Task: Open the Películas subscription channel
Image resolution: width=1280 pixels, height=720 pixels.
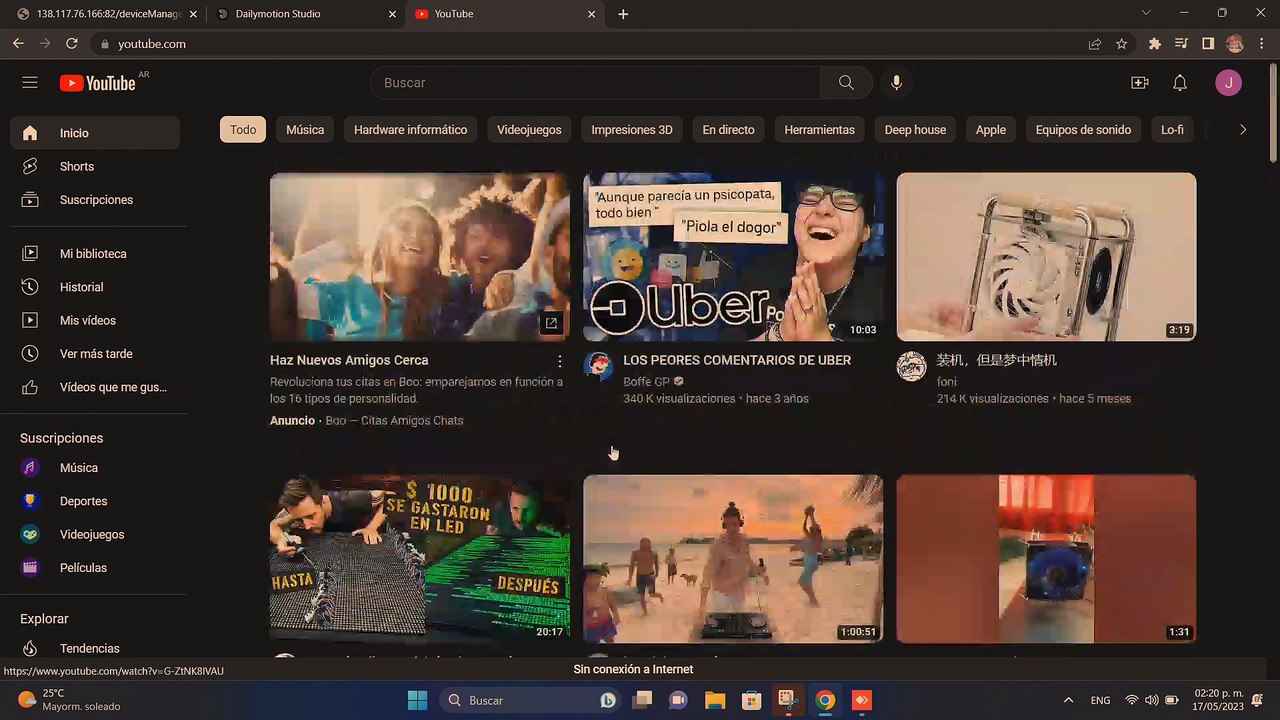Action: tap(95, 568)
